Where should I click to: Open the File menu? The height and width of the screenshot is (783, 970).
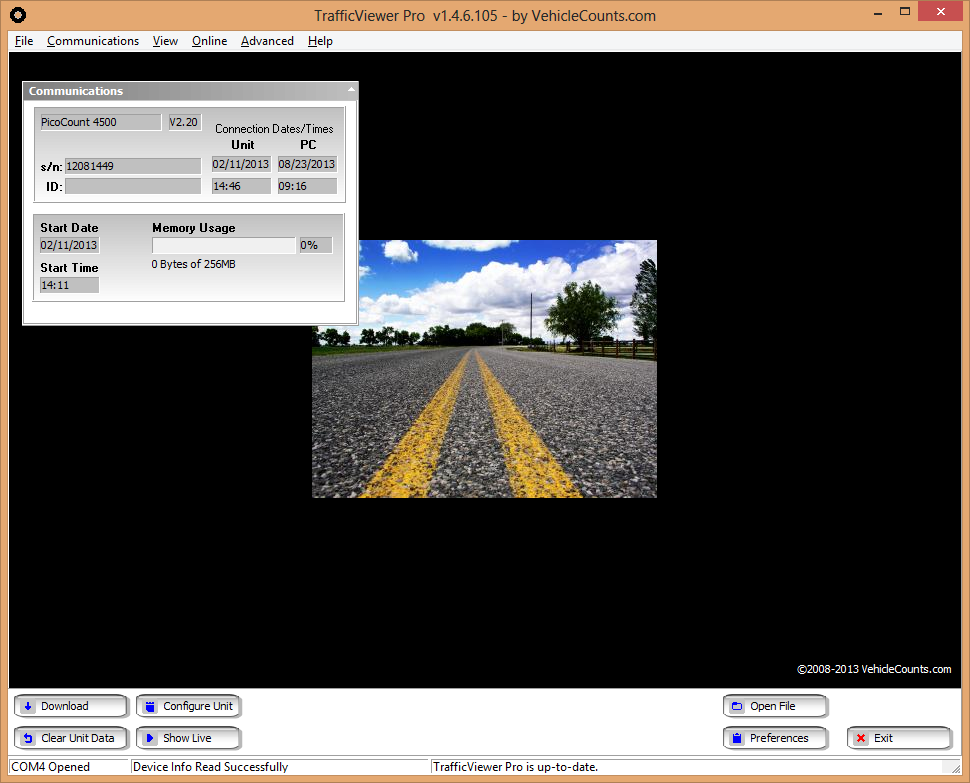[23, 41]
